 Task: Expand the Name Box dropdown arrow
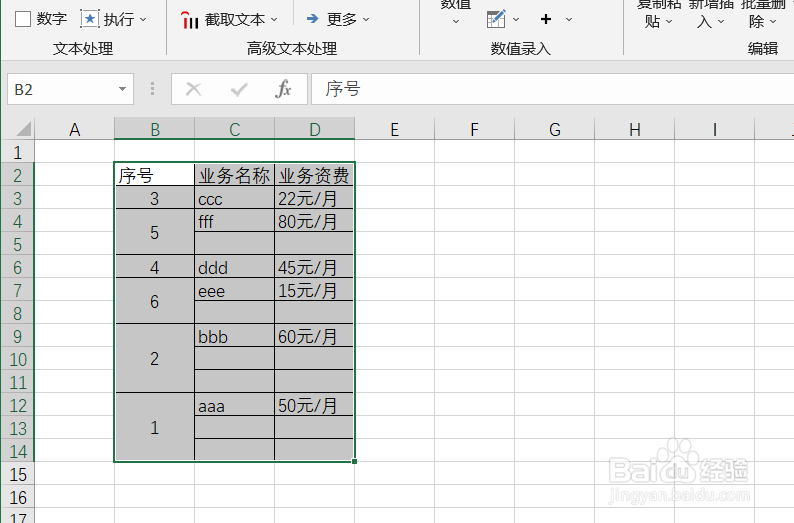click(123, 89)
